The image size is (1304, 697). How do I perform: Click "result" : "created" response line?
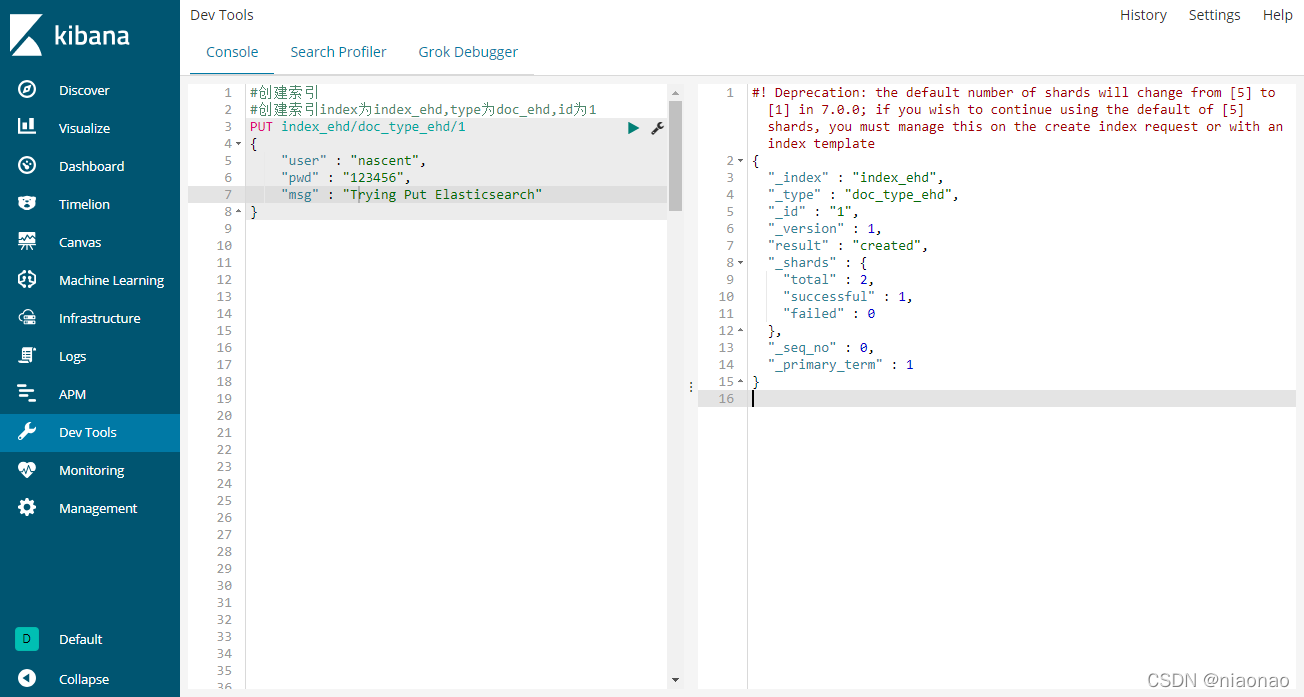(x=848, y=246)
